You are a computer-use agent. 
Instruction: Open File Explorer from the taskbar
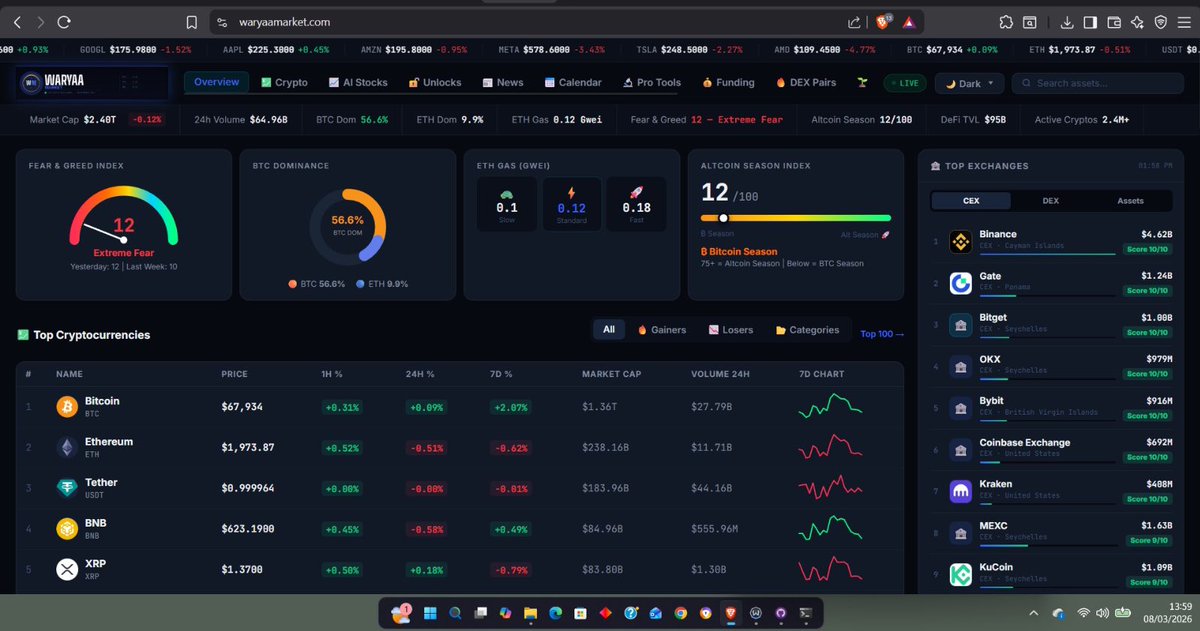click(530, 613)
